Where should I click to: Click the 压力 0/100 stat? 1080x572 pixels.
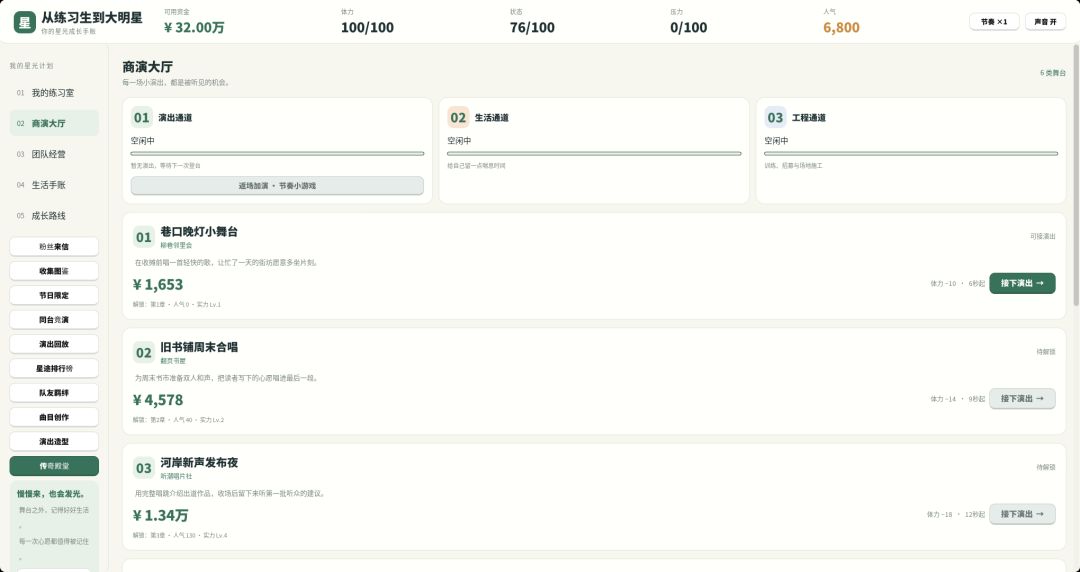(x=688, y=28)
